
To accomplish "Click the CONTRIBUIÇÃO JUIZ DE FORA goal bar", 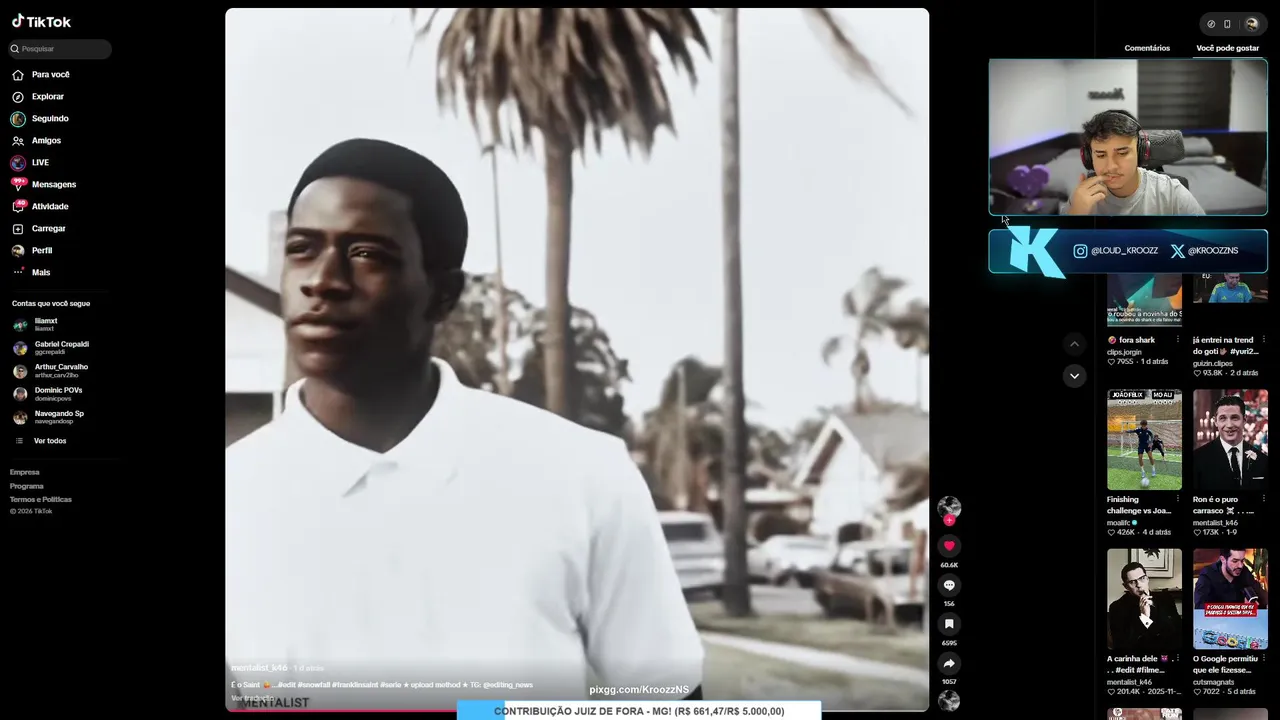I will (x=639, y=711).
